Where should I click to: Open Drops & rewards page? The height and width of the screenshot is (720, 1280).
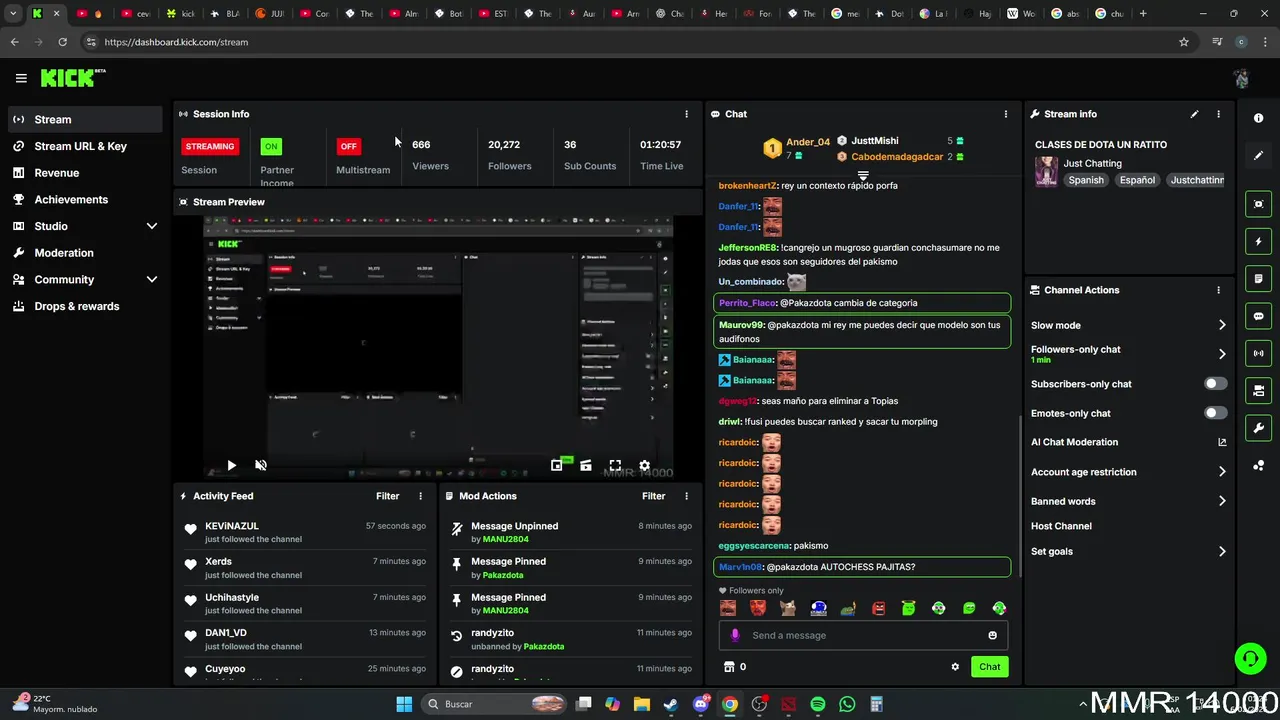pyautogui.click(x=84, y=306)
